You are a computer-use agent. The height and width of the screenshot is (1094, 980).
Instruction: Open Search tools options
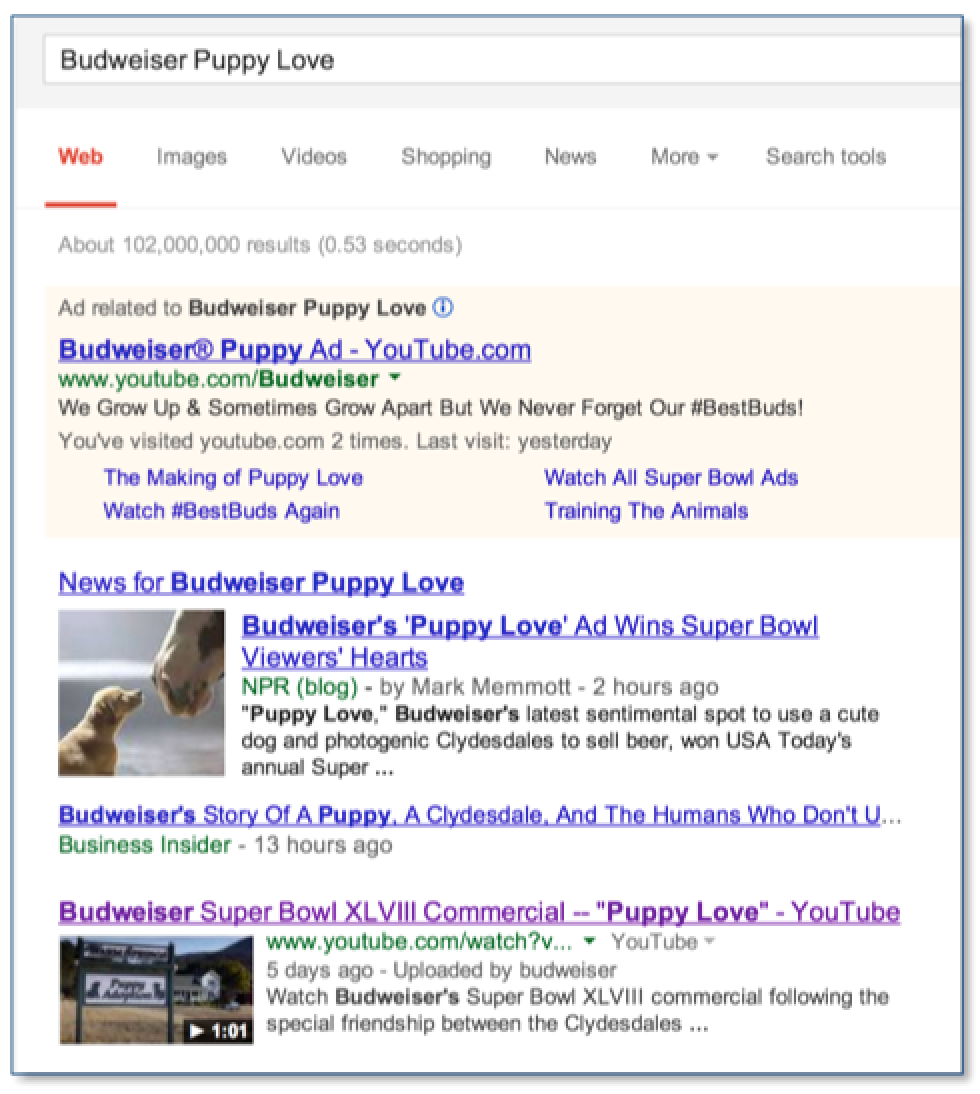pos(825,157)
